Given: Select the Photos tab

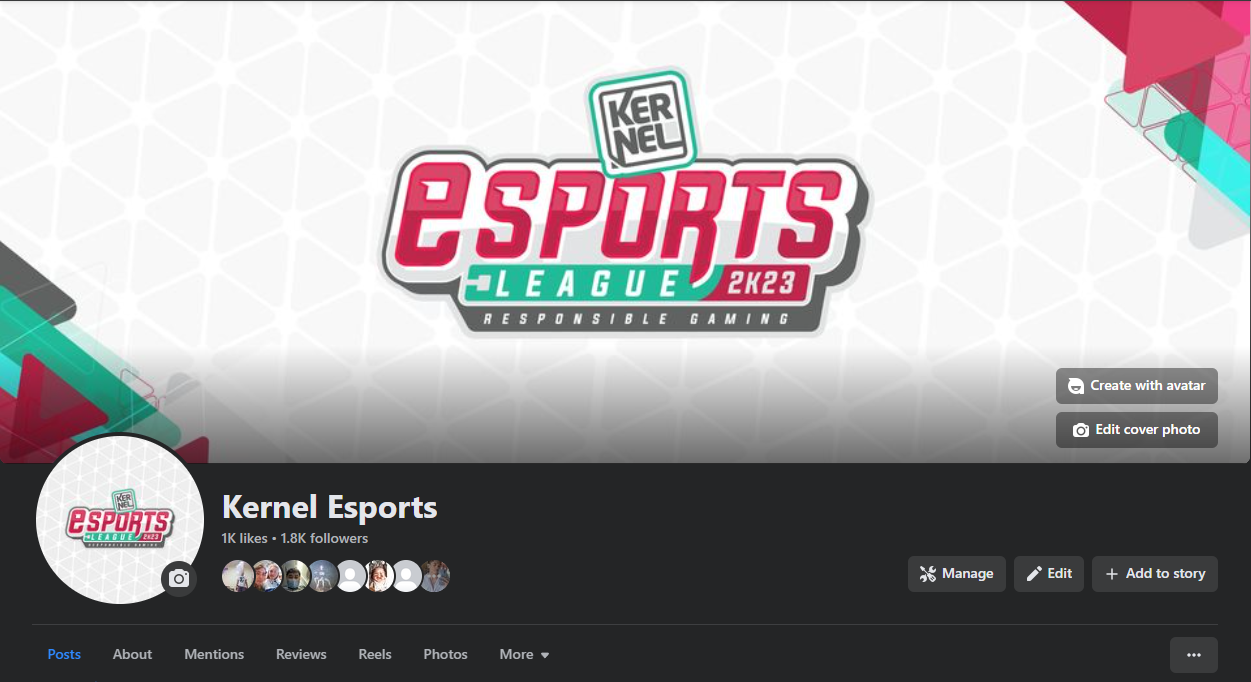Looking at the screenshot, I should click(445, 654).
